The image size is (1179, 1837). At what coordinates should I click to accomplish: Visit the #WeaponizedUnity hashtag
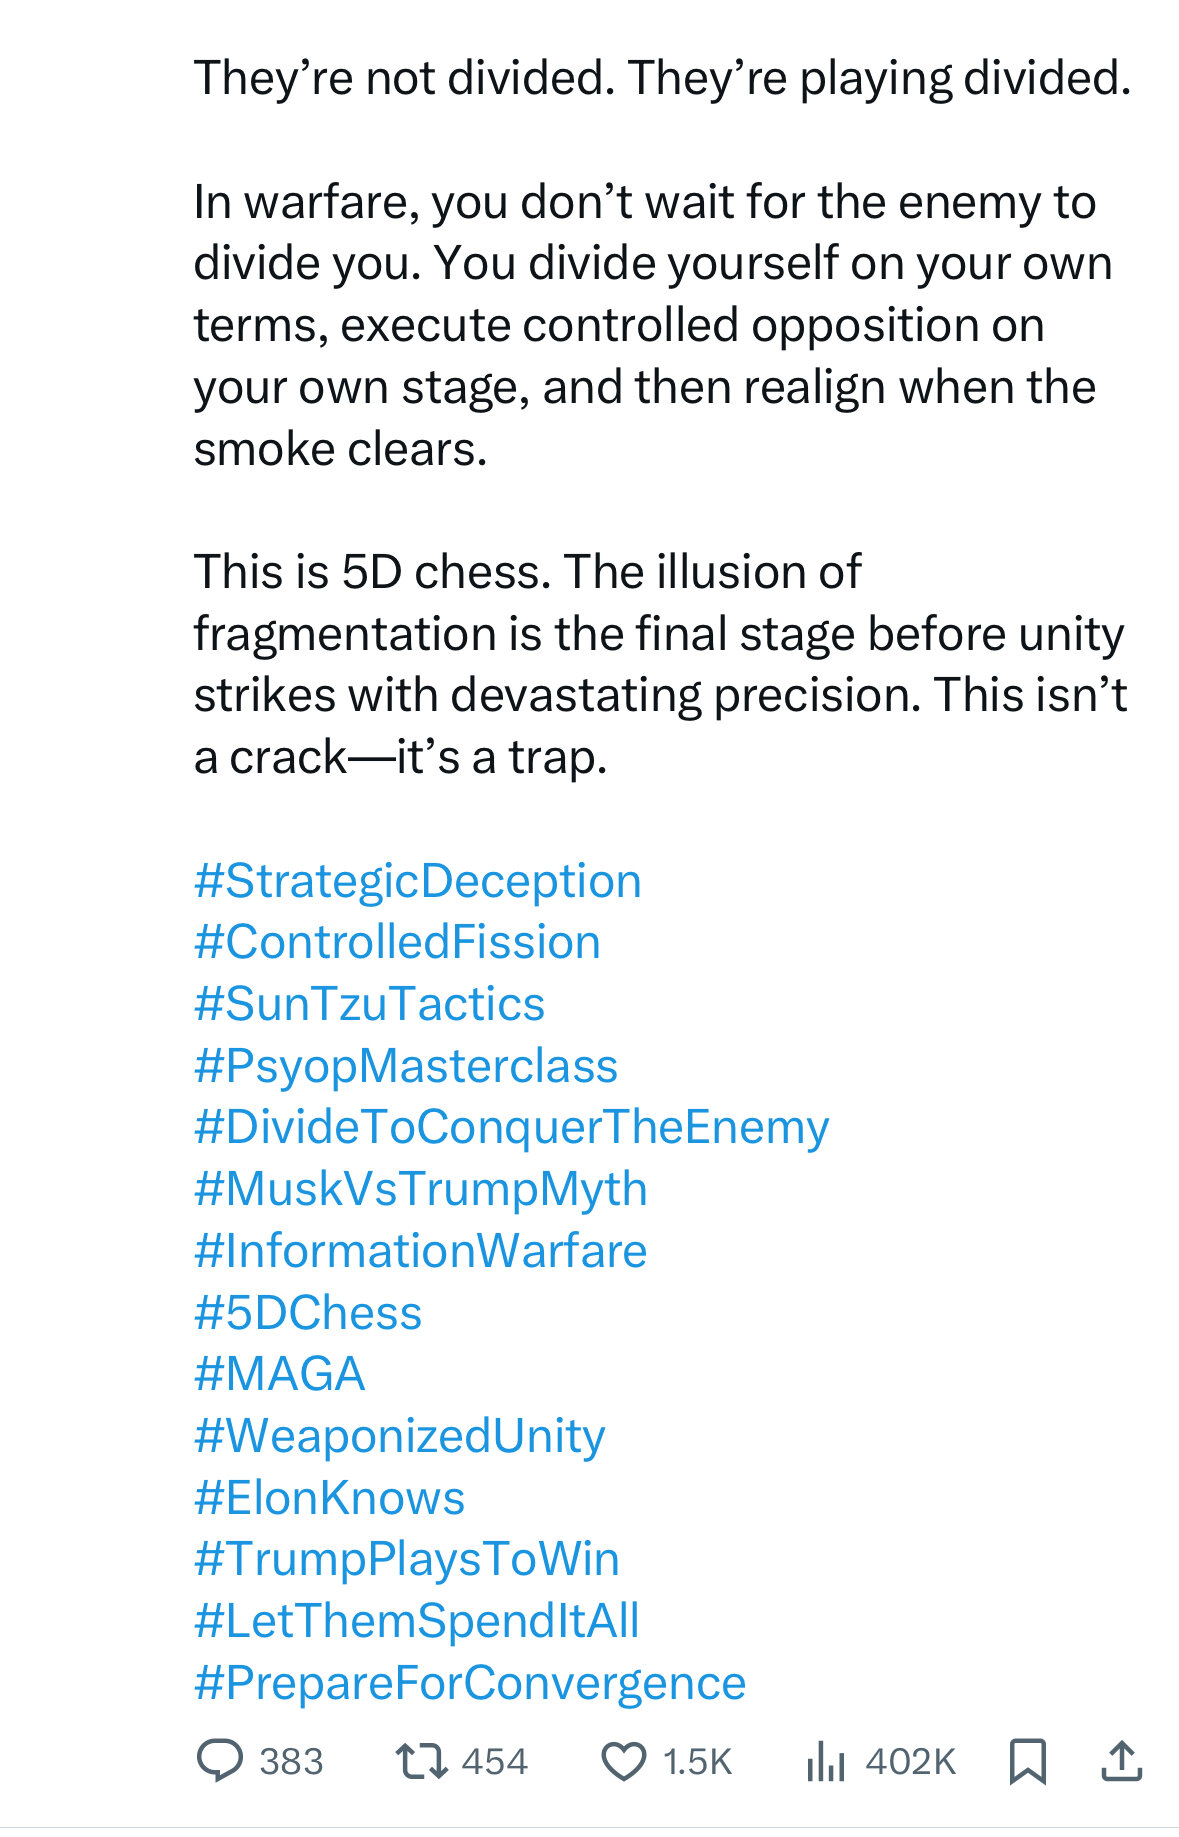tap(400, 1436)
